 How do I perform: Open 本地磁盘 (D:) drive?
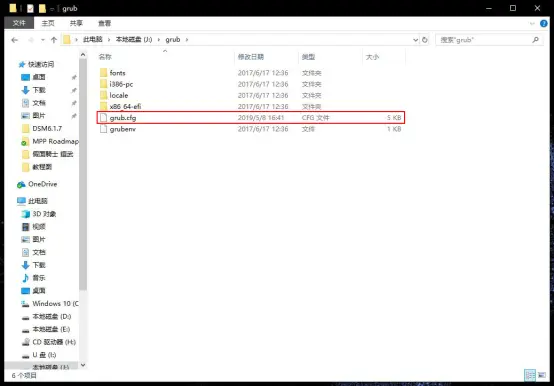tap(52, 316)
